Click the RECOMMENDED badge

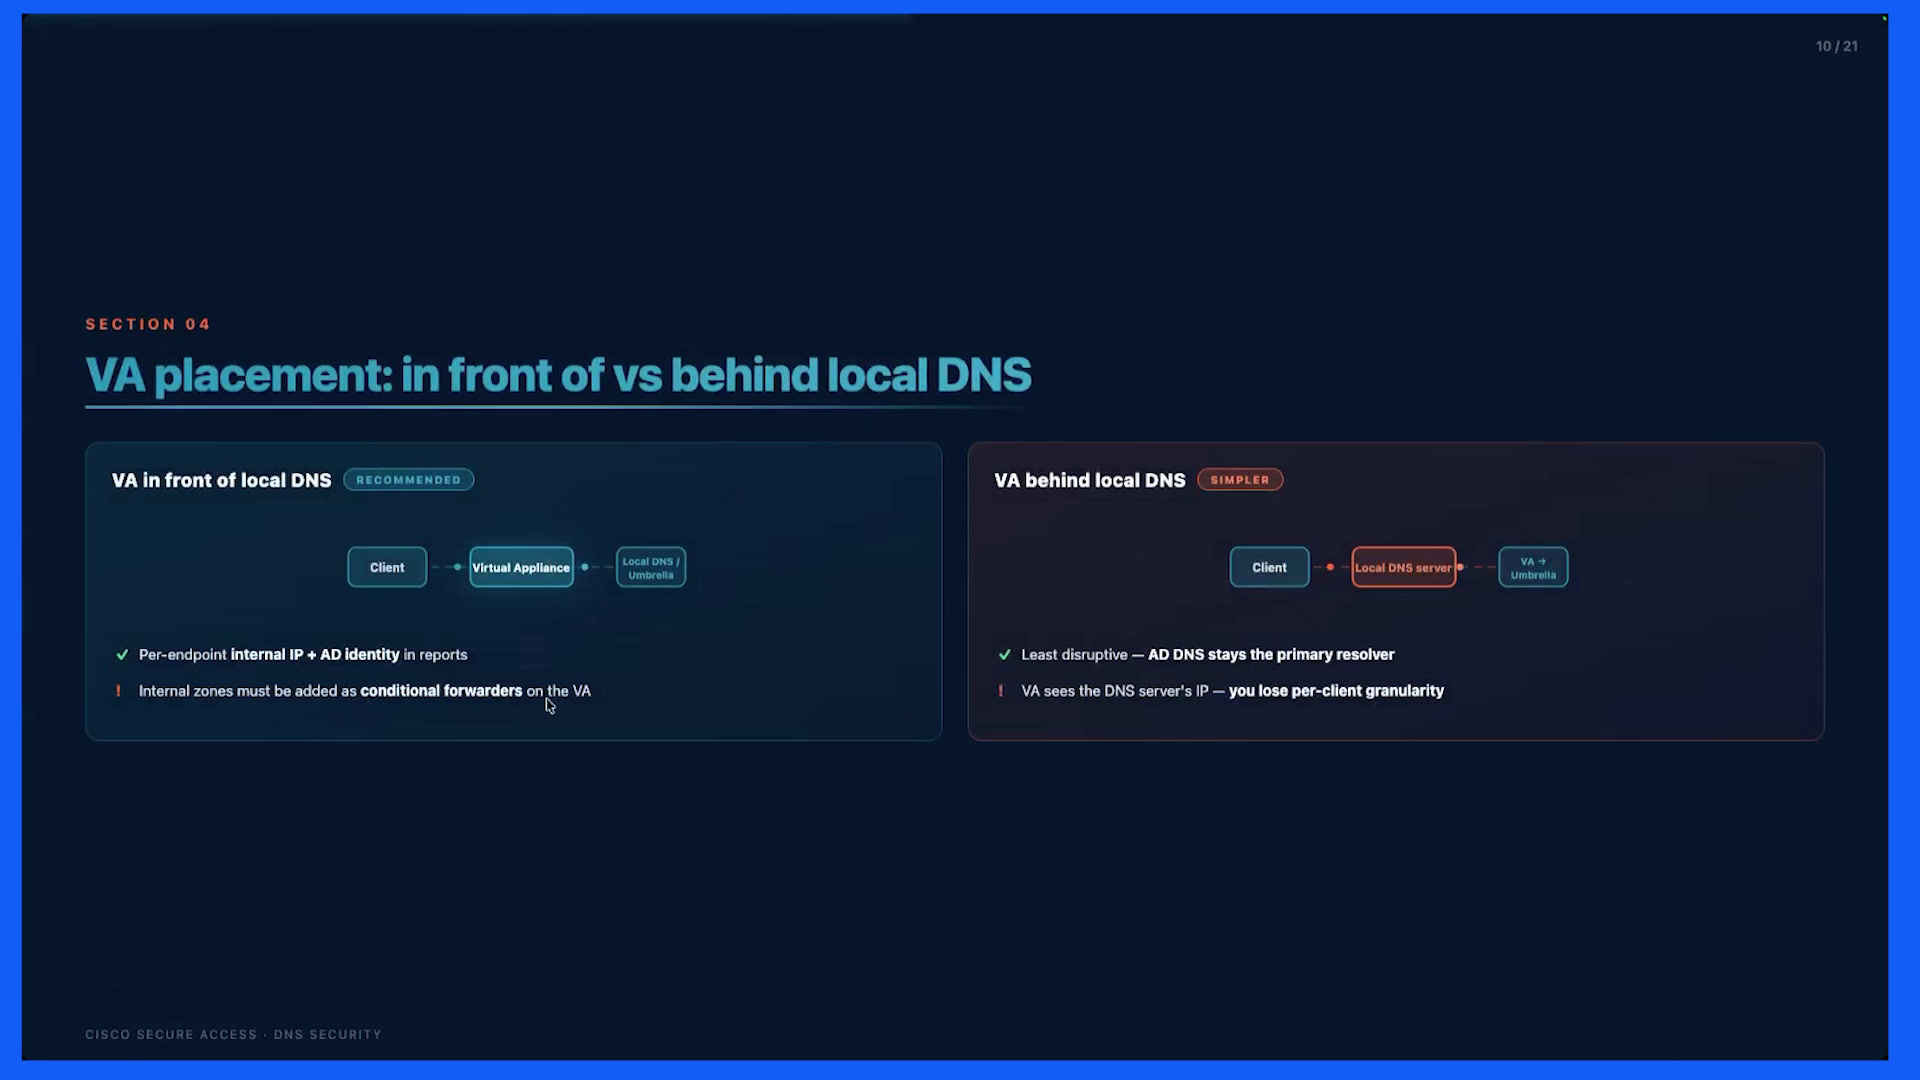[409, 480]
